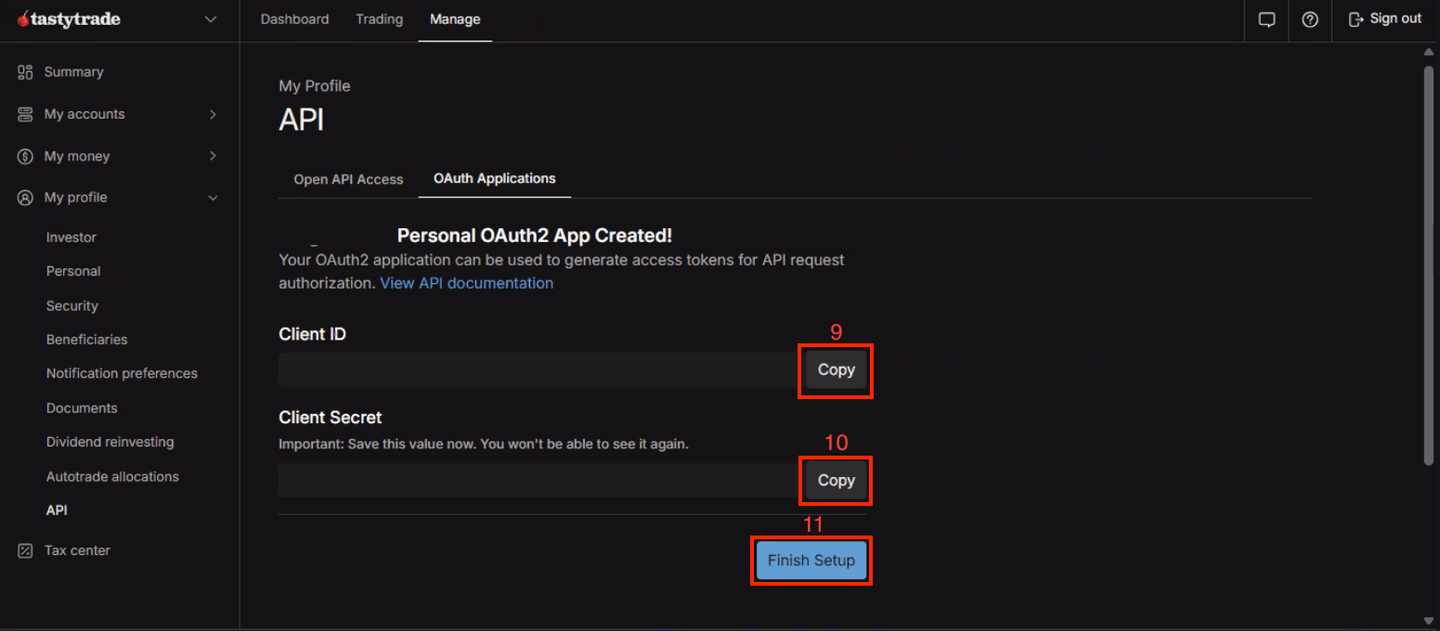This screenshot has height=631, width=1440.
Task: Expand the My accounts chevron
Action: tap(213, 114)
